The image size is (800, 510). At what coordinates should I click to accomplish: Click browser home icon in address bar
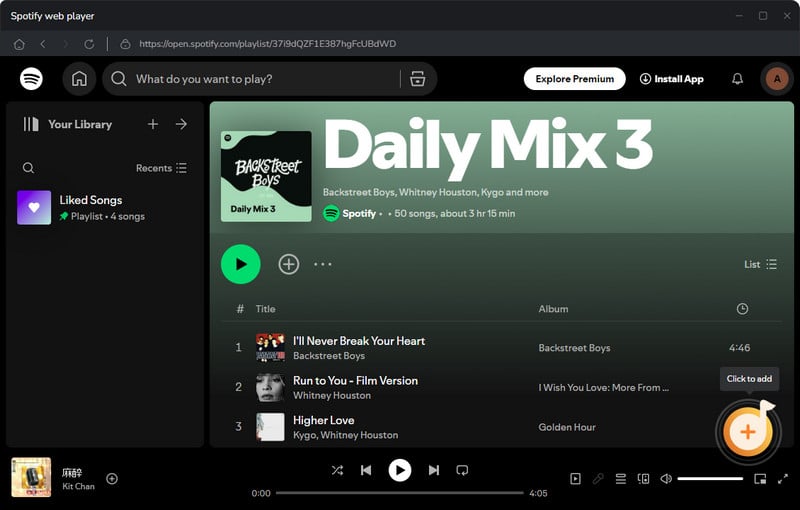(x=19, y=44)
